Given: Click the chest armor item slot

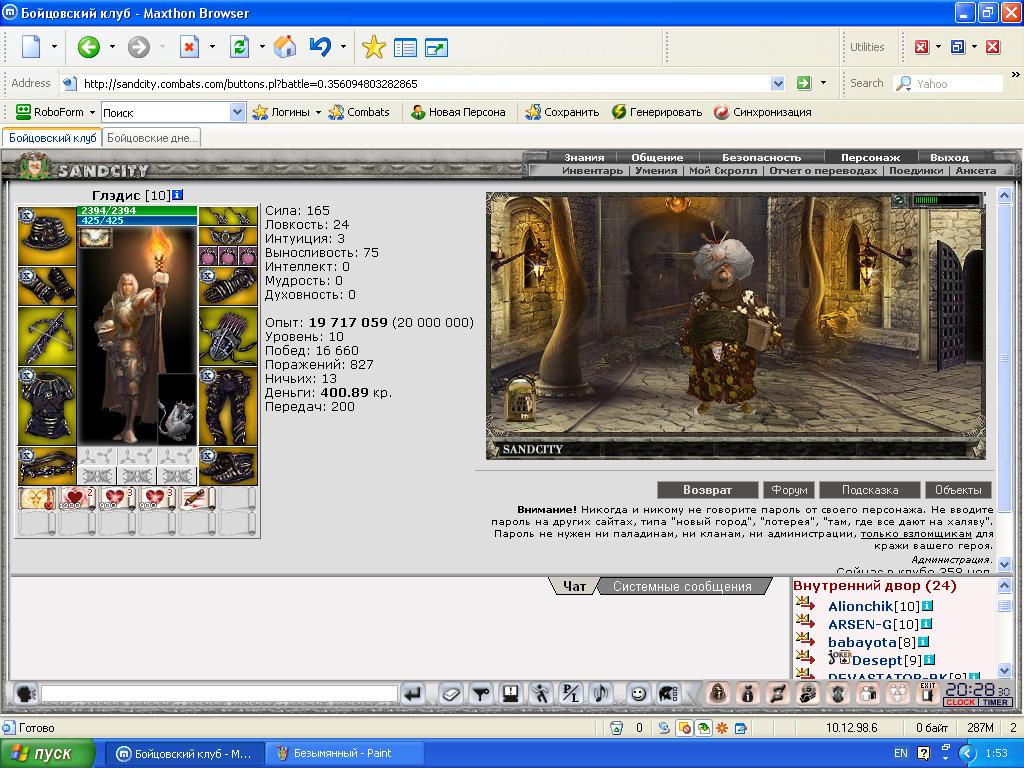Looking at the screenshot, I should [x=47, y=406].
